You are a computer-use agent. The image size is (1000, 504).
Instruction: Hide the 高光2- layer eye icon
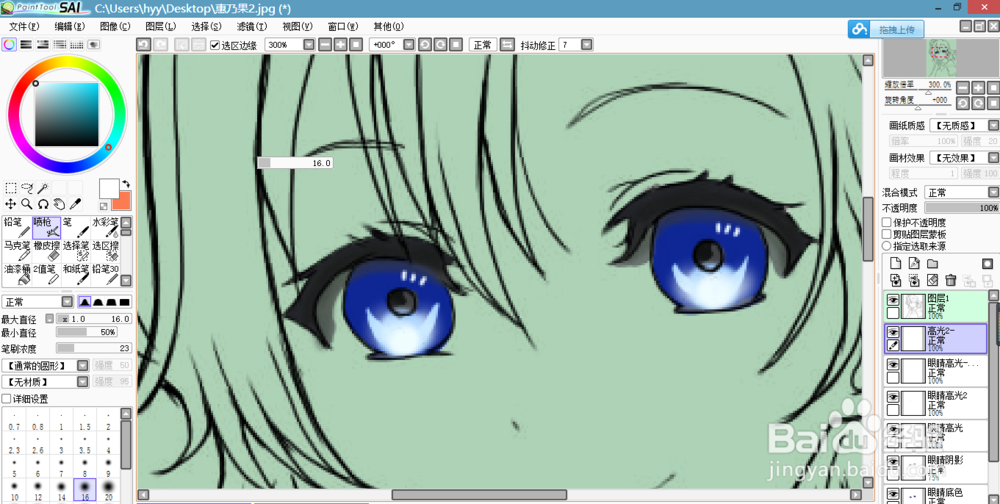(x=893, y=332)
